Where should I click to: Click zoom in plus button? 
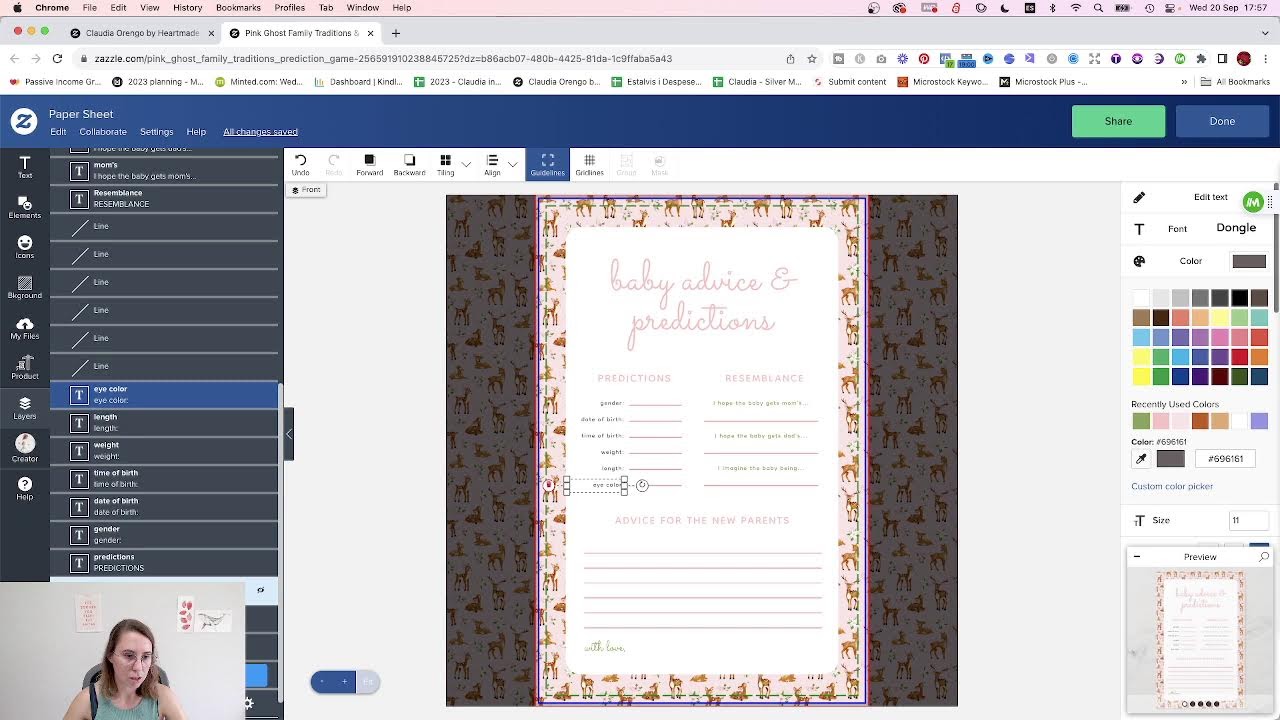click(x=345, y=682)
